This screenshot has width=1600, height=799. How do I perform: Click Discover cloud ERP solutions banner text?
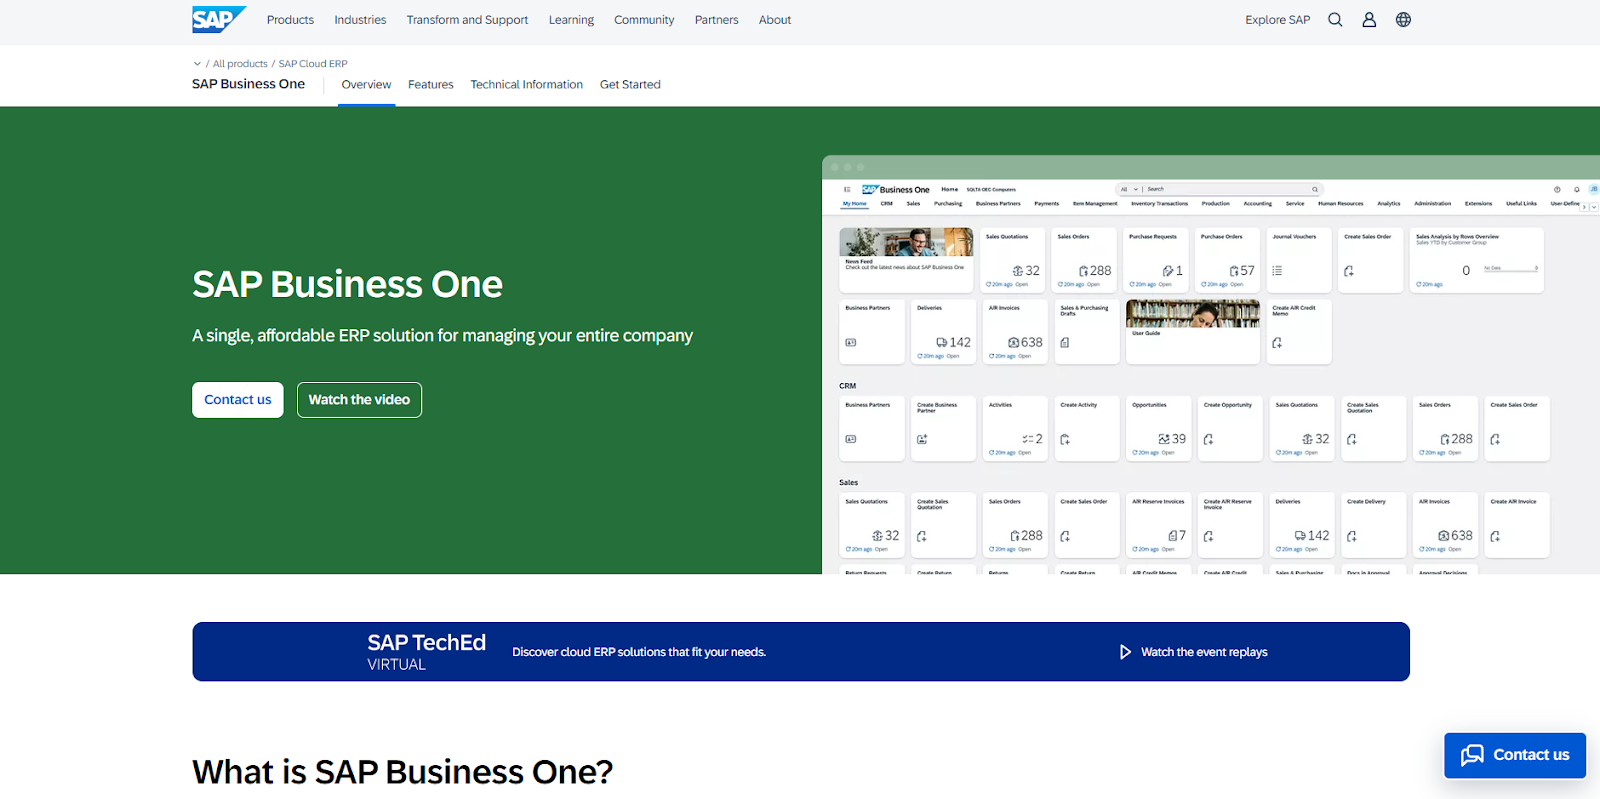pyautogui.click(x=639, y=652)
